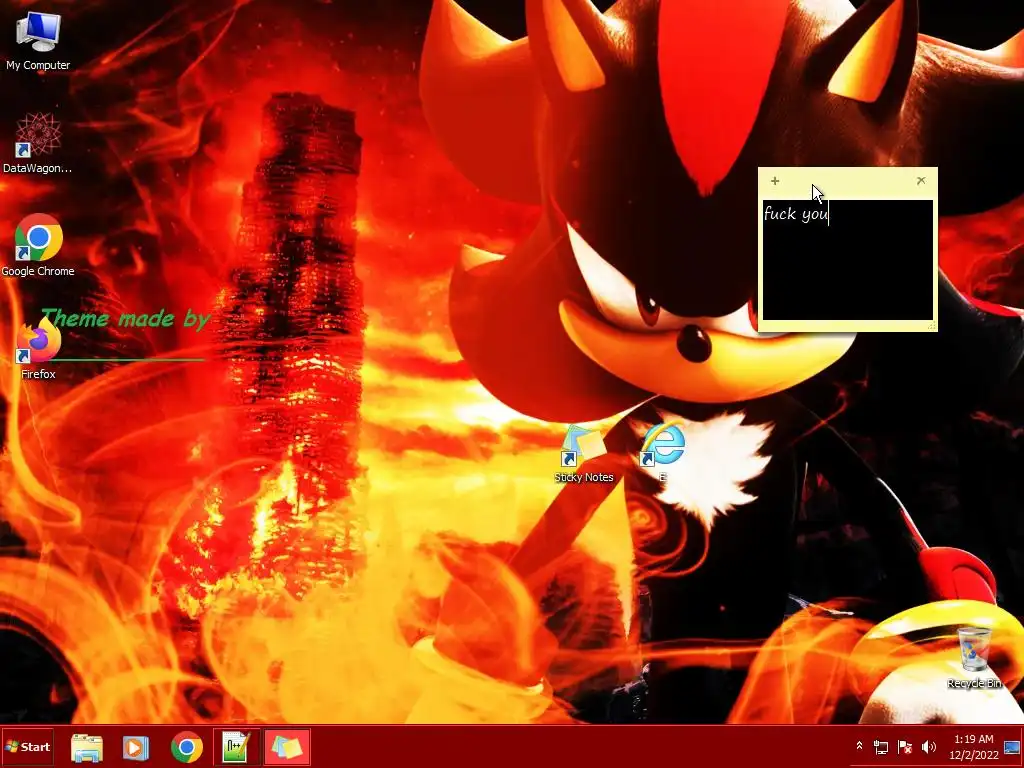Open the network status tray icon

pos(881,746)
